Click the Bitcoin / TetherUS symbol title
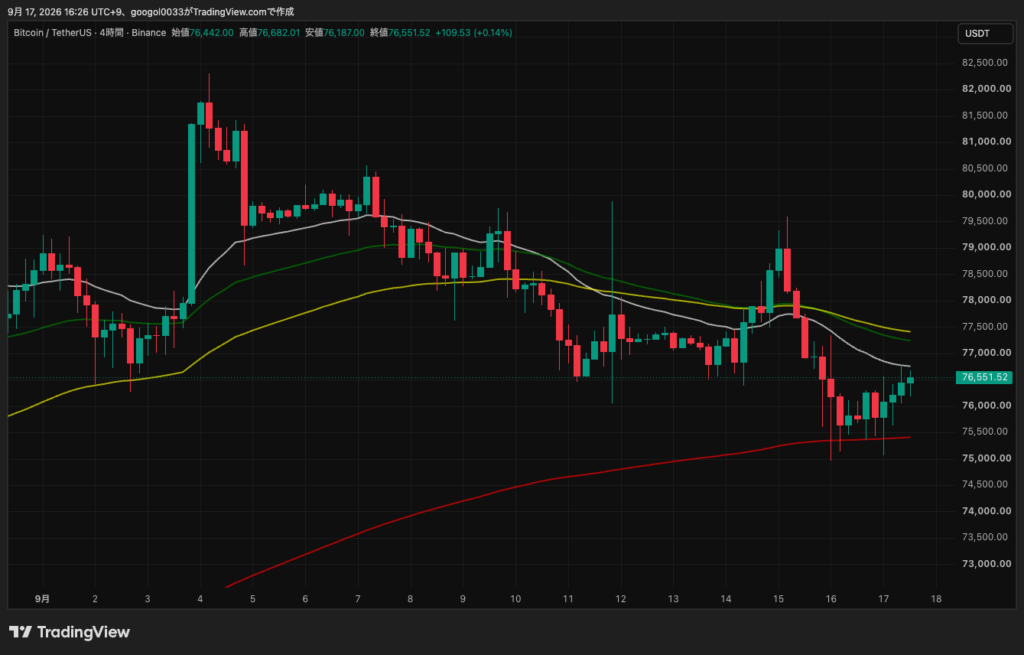1024x655 pixels. tap(52, 33)
